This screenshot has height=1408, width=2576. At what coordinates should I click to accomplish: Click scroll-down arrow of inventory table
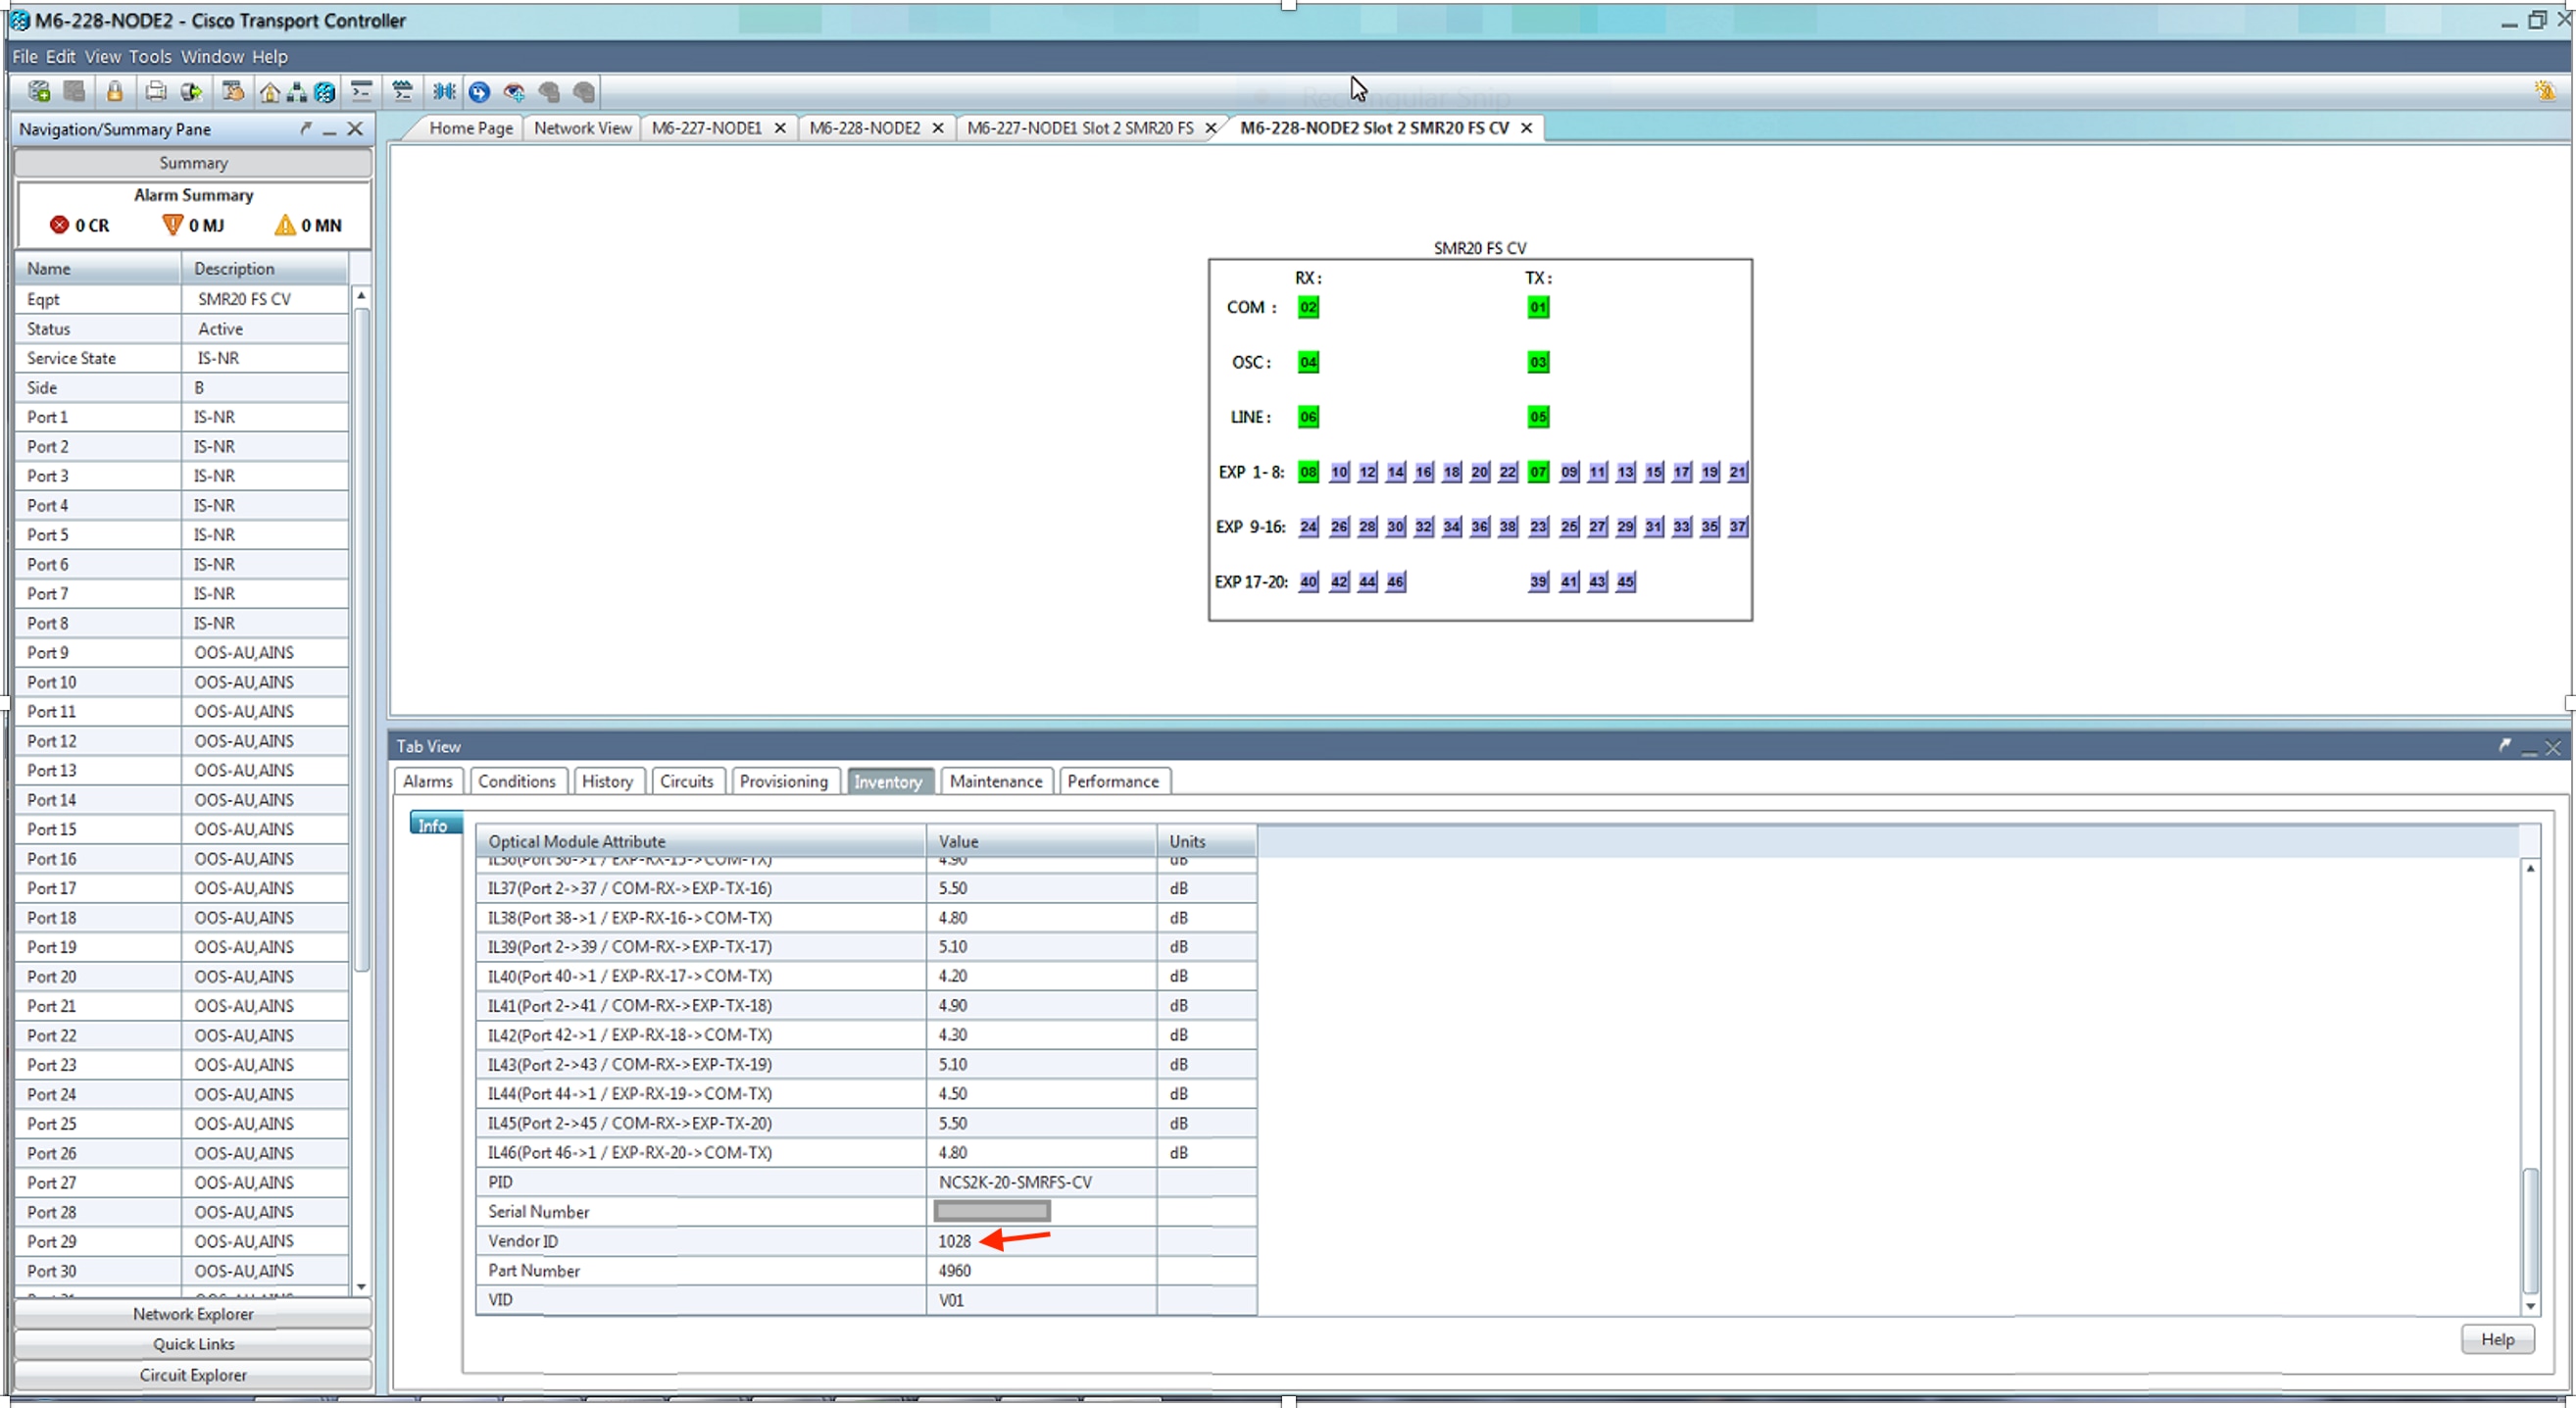2530,1306
